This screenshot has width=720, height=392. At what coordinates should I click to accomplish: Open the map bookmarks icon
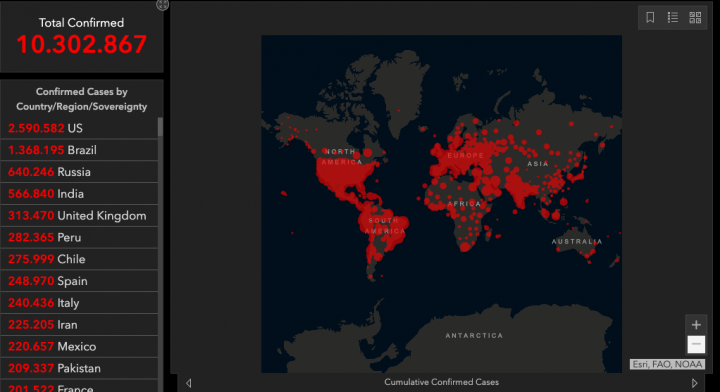(x=650, y=18)
